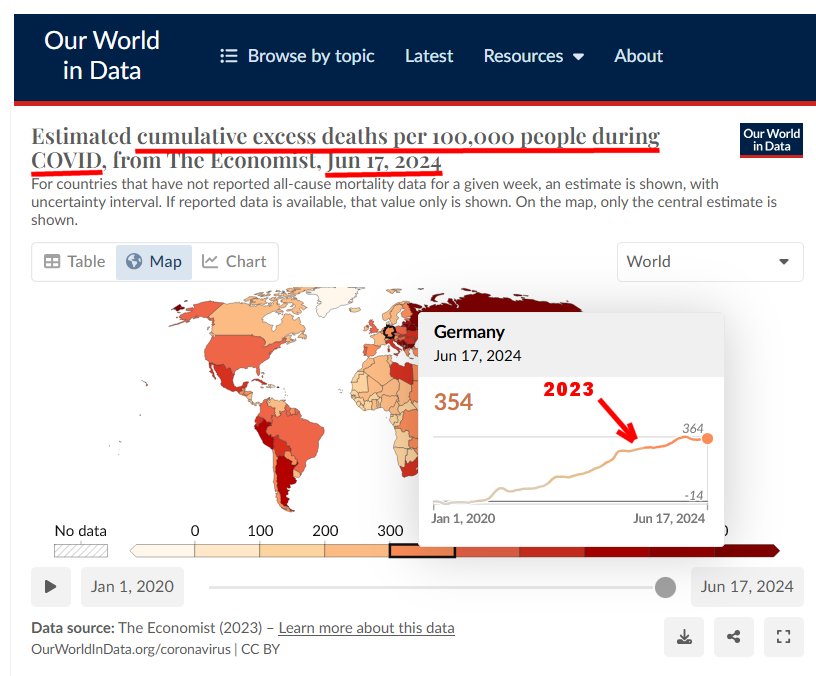This screenshot has width=816, height=676.
Task: Go to the Latest page
Action: pos(428,56)
